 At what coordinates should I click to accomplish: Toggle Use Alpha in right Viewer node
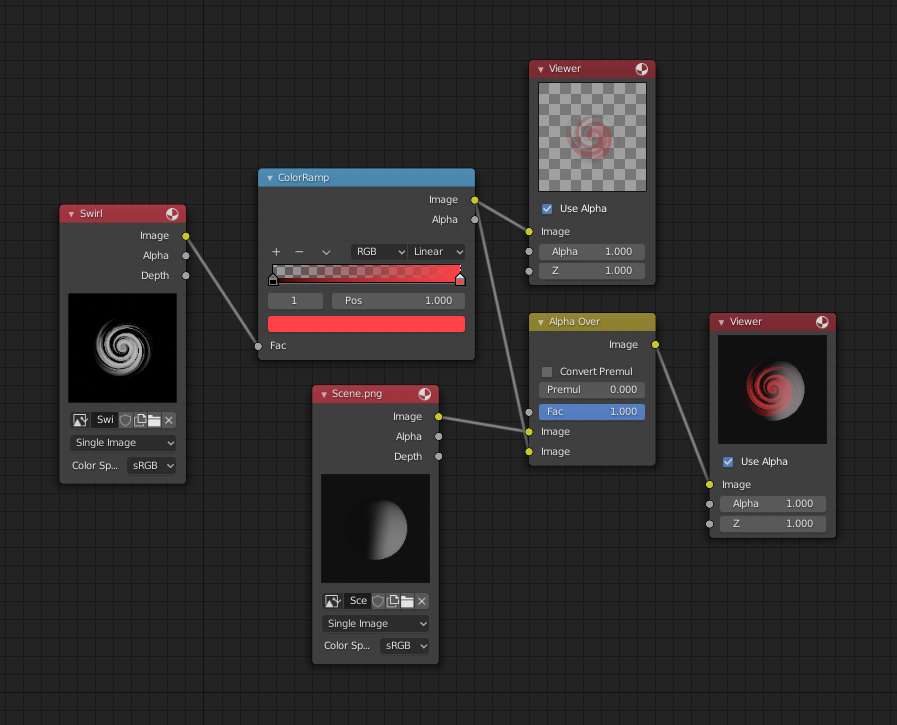(x=728, y=462)
